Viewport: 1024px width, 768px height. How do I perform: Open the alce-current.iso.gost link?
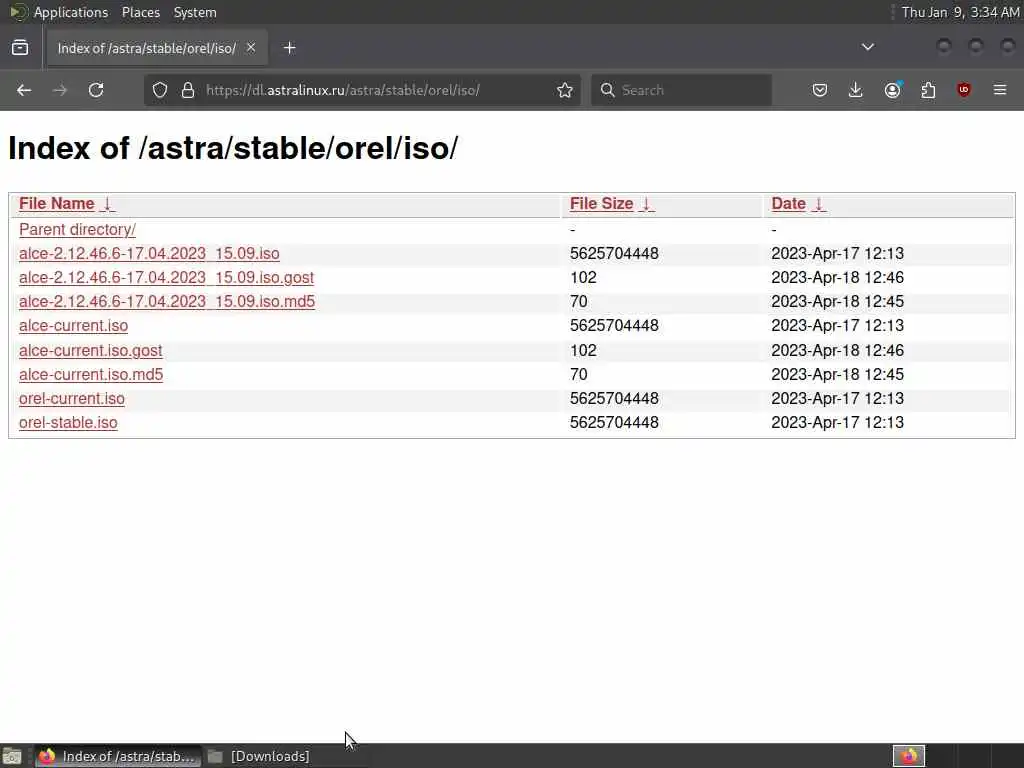click(91, 351)
